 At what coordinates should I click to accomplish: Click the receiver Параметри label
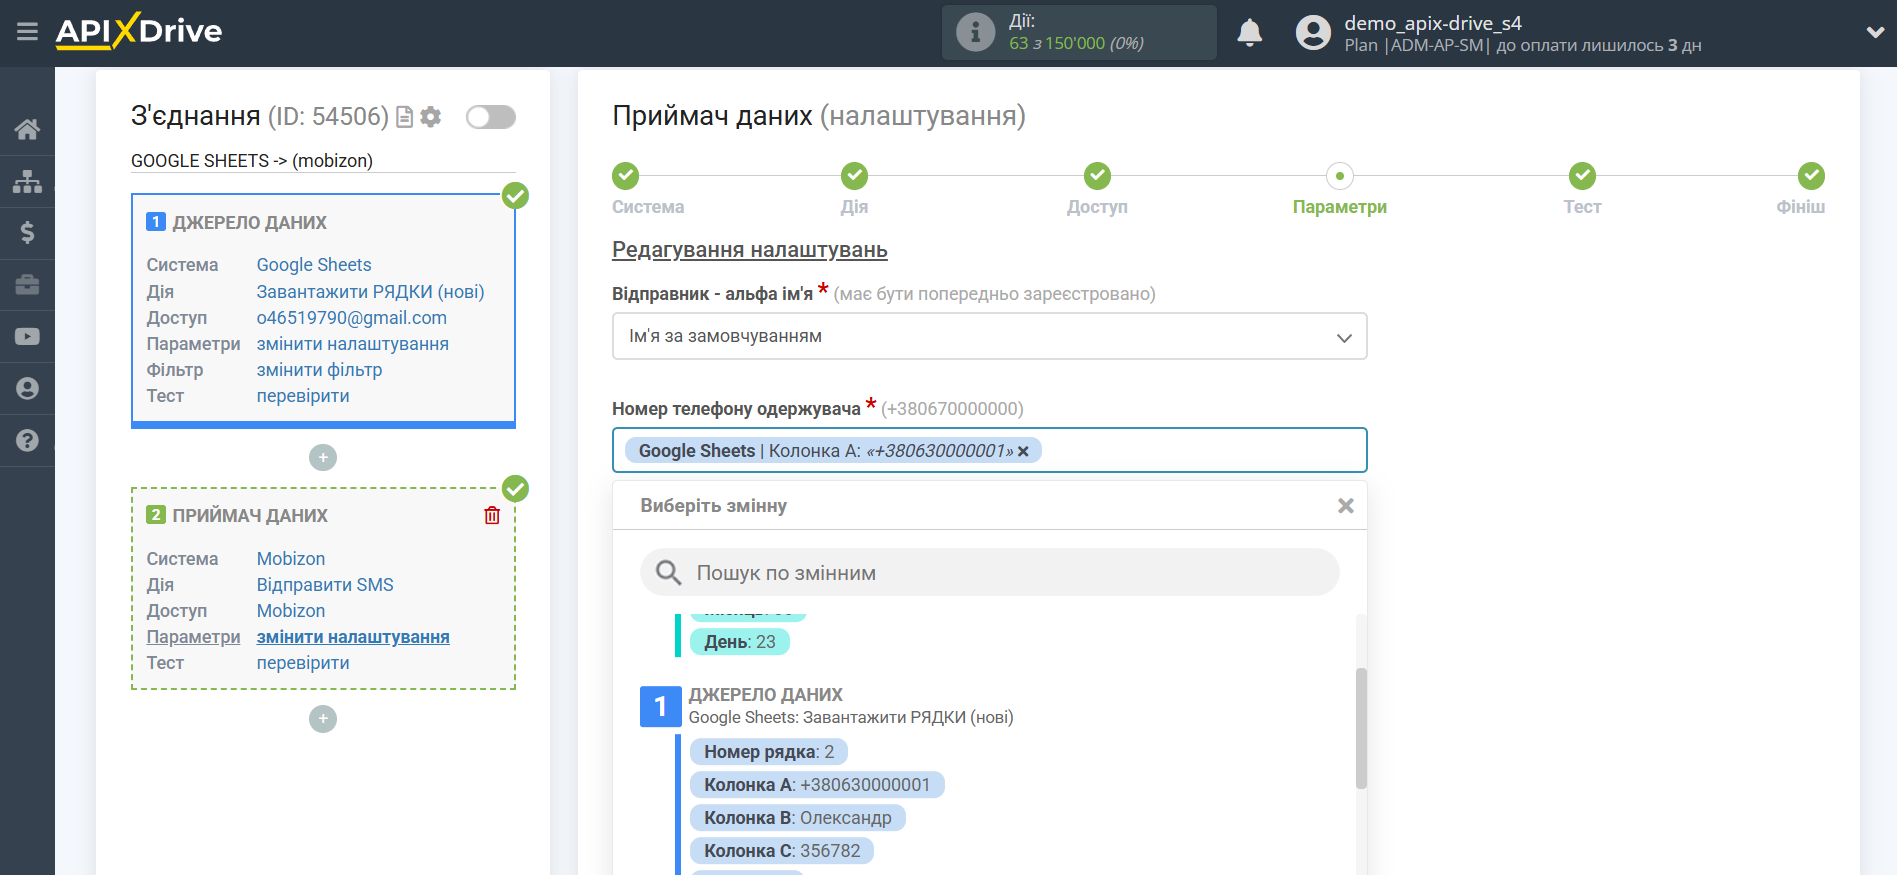pos(194,637)
